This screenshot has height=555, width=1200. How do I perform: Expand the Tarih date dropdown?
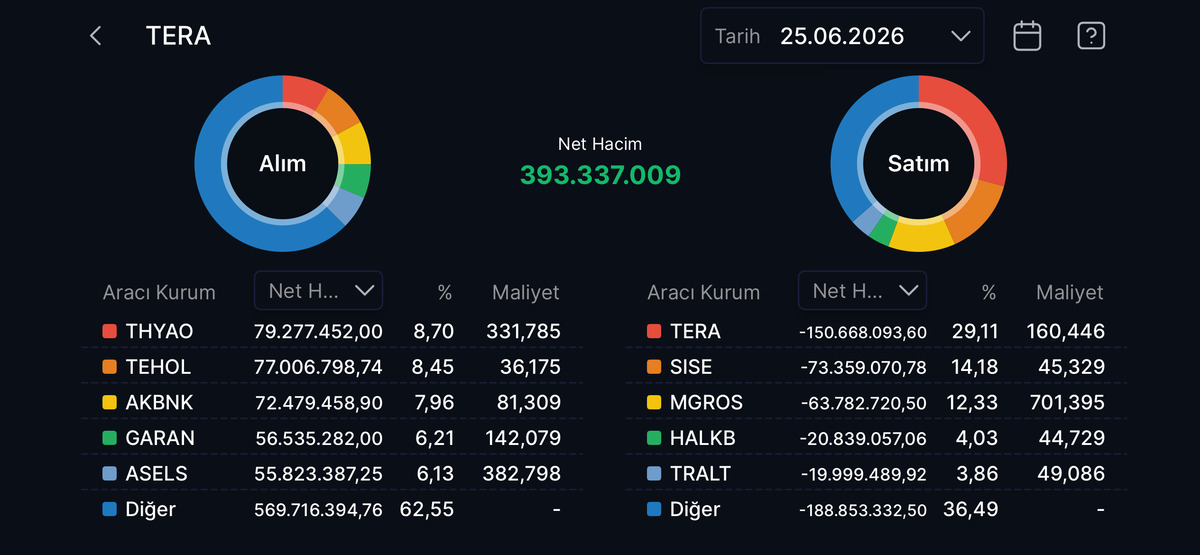(842, 36)
